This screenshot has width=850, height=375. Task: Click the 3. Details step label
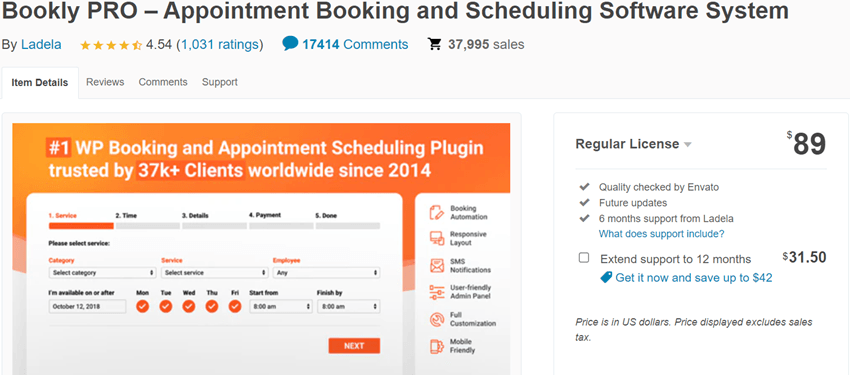click(195, 216)
